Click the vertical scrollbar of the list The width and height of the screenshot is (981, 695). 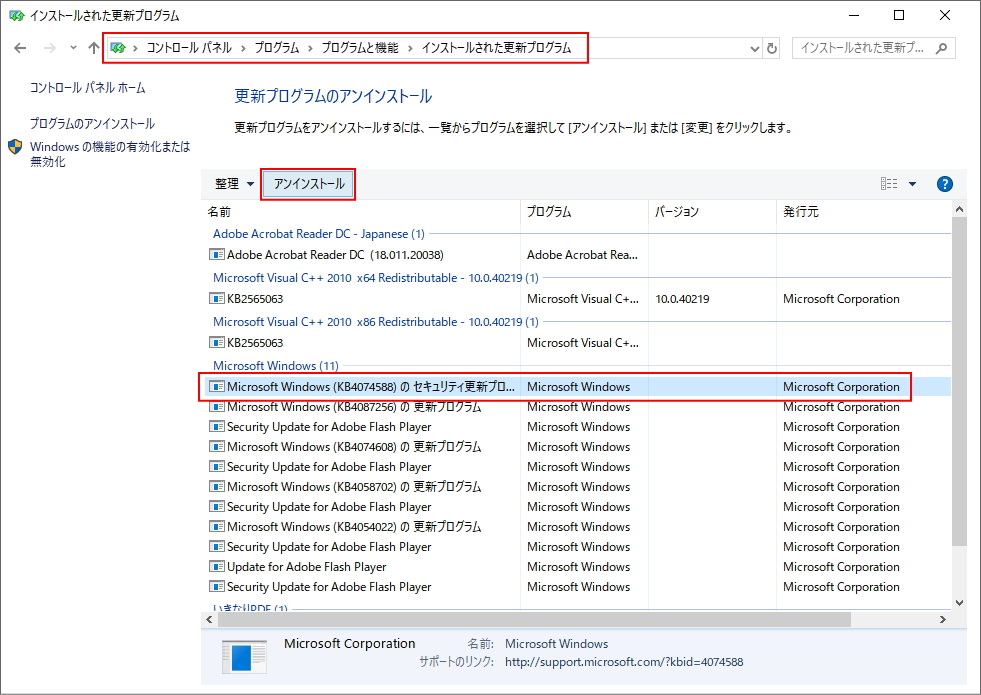point(959,380)
